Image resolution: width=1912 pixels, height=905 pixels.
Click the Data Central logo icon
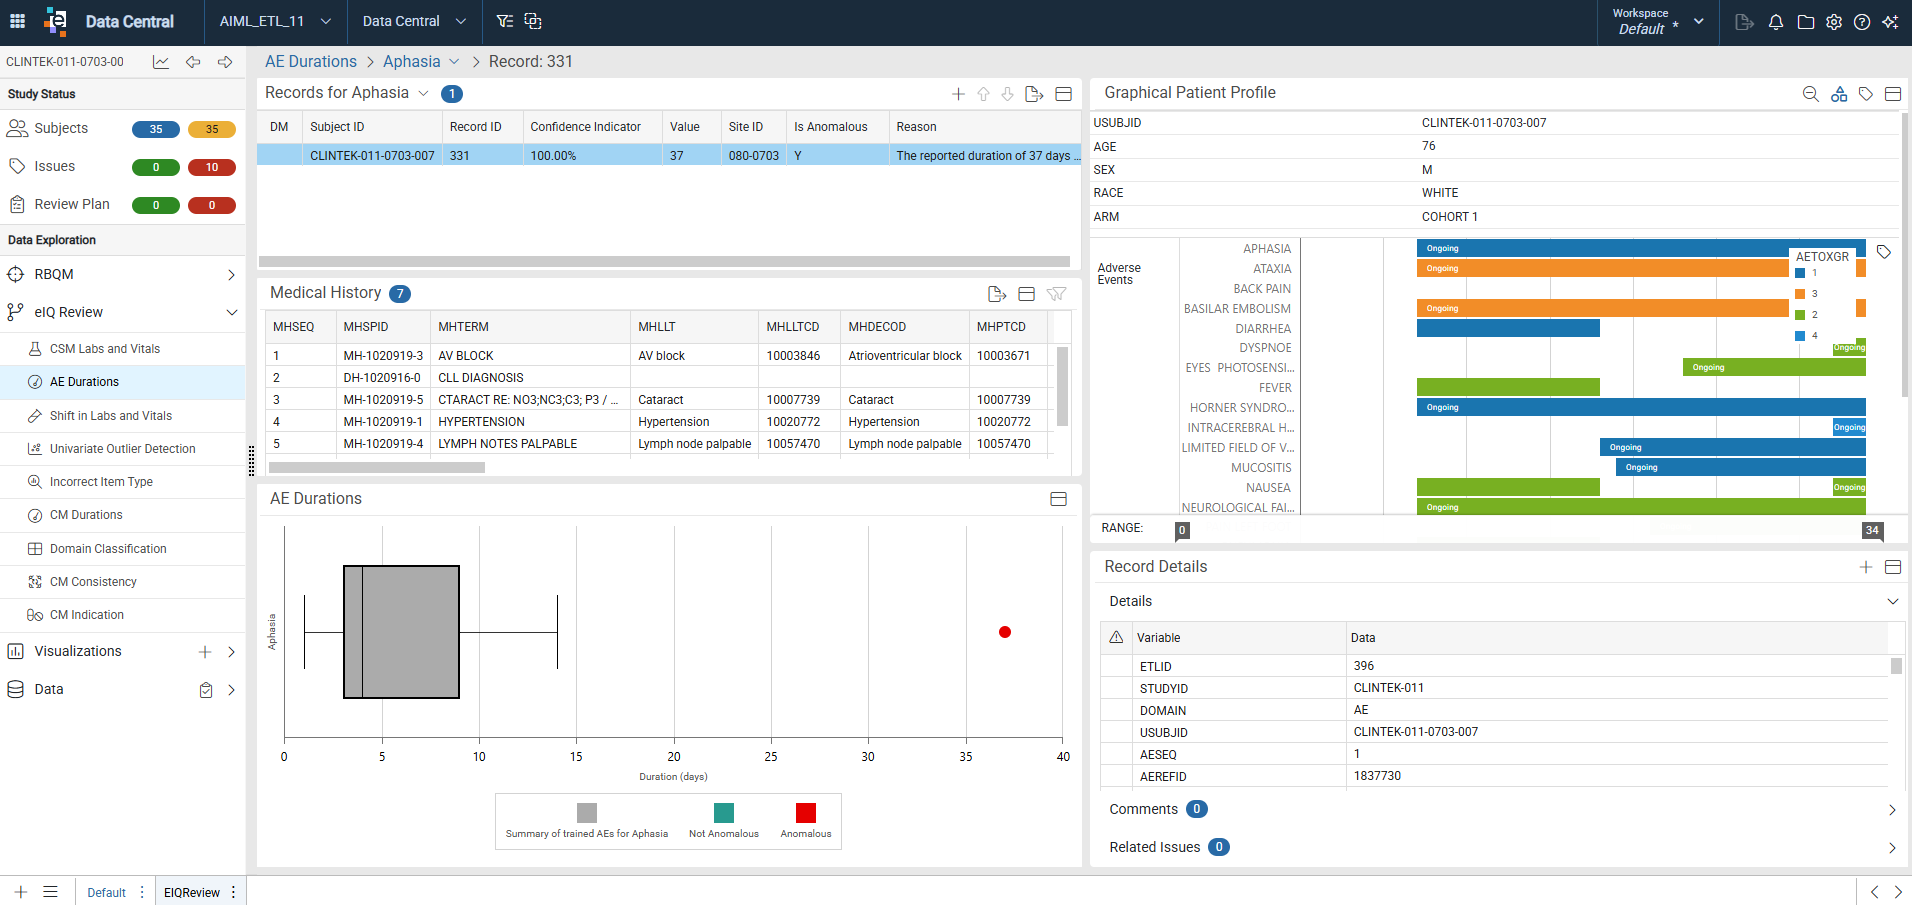[56, 21]
